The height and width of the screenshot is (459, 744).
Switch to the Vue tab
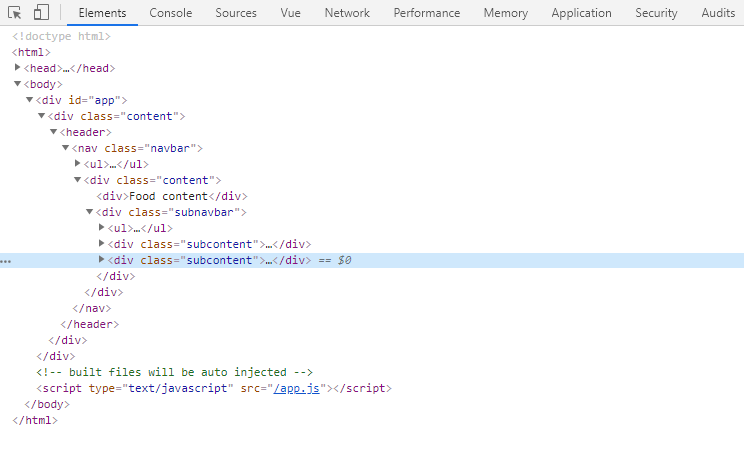[x=290, y=13]
